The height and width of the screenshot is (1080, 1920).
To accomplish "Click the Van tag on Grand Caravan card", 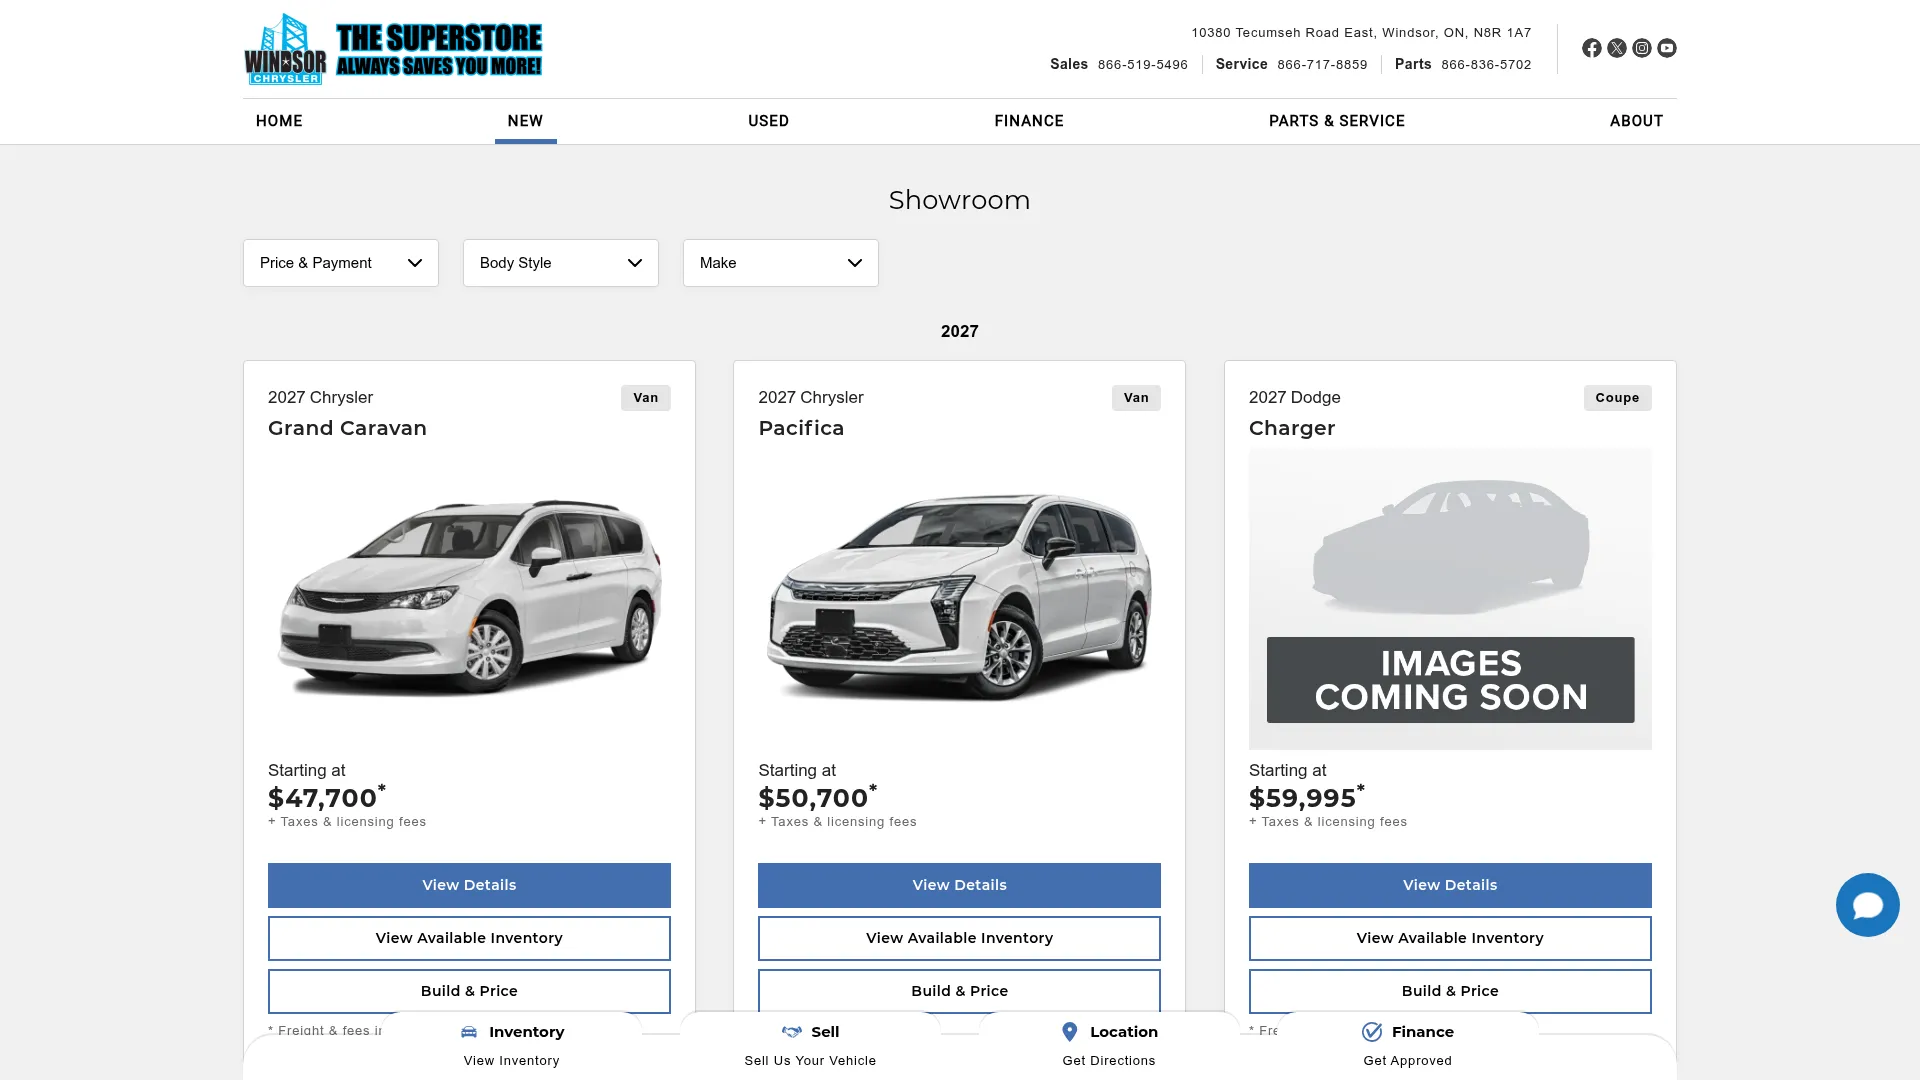I will (x=645, y=398).
